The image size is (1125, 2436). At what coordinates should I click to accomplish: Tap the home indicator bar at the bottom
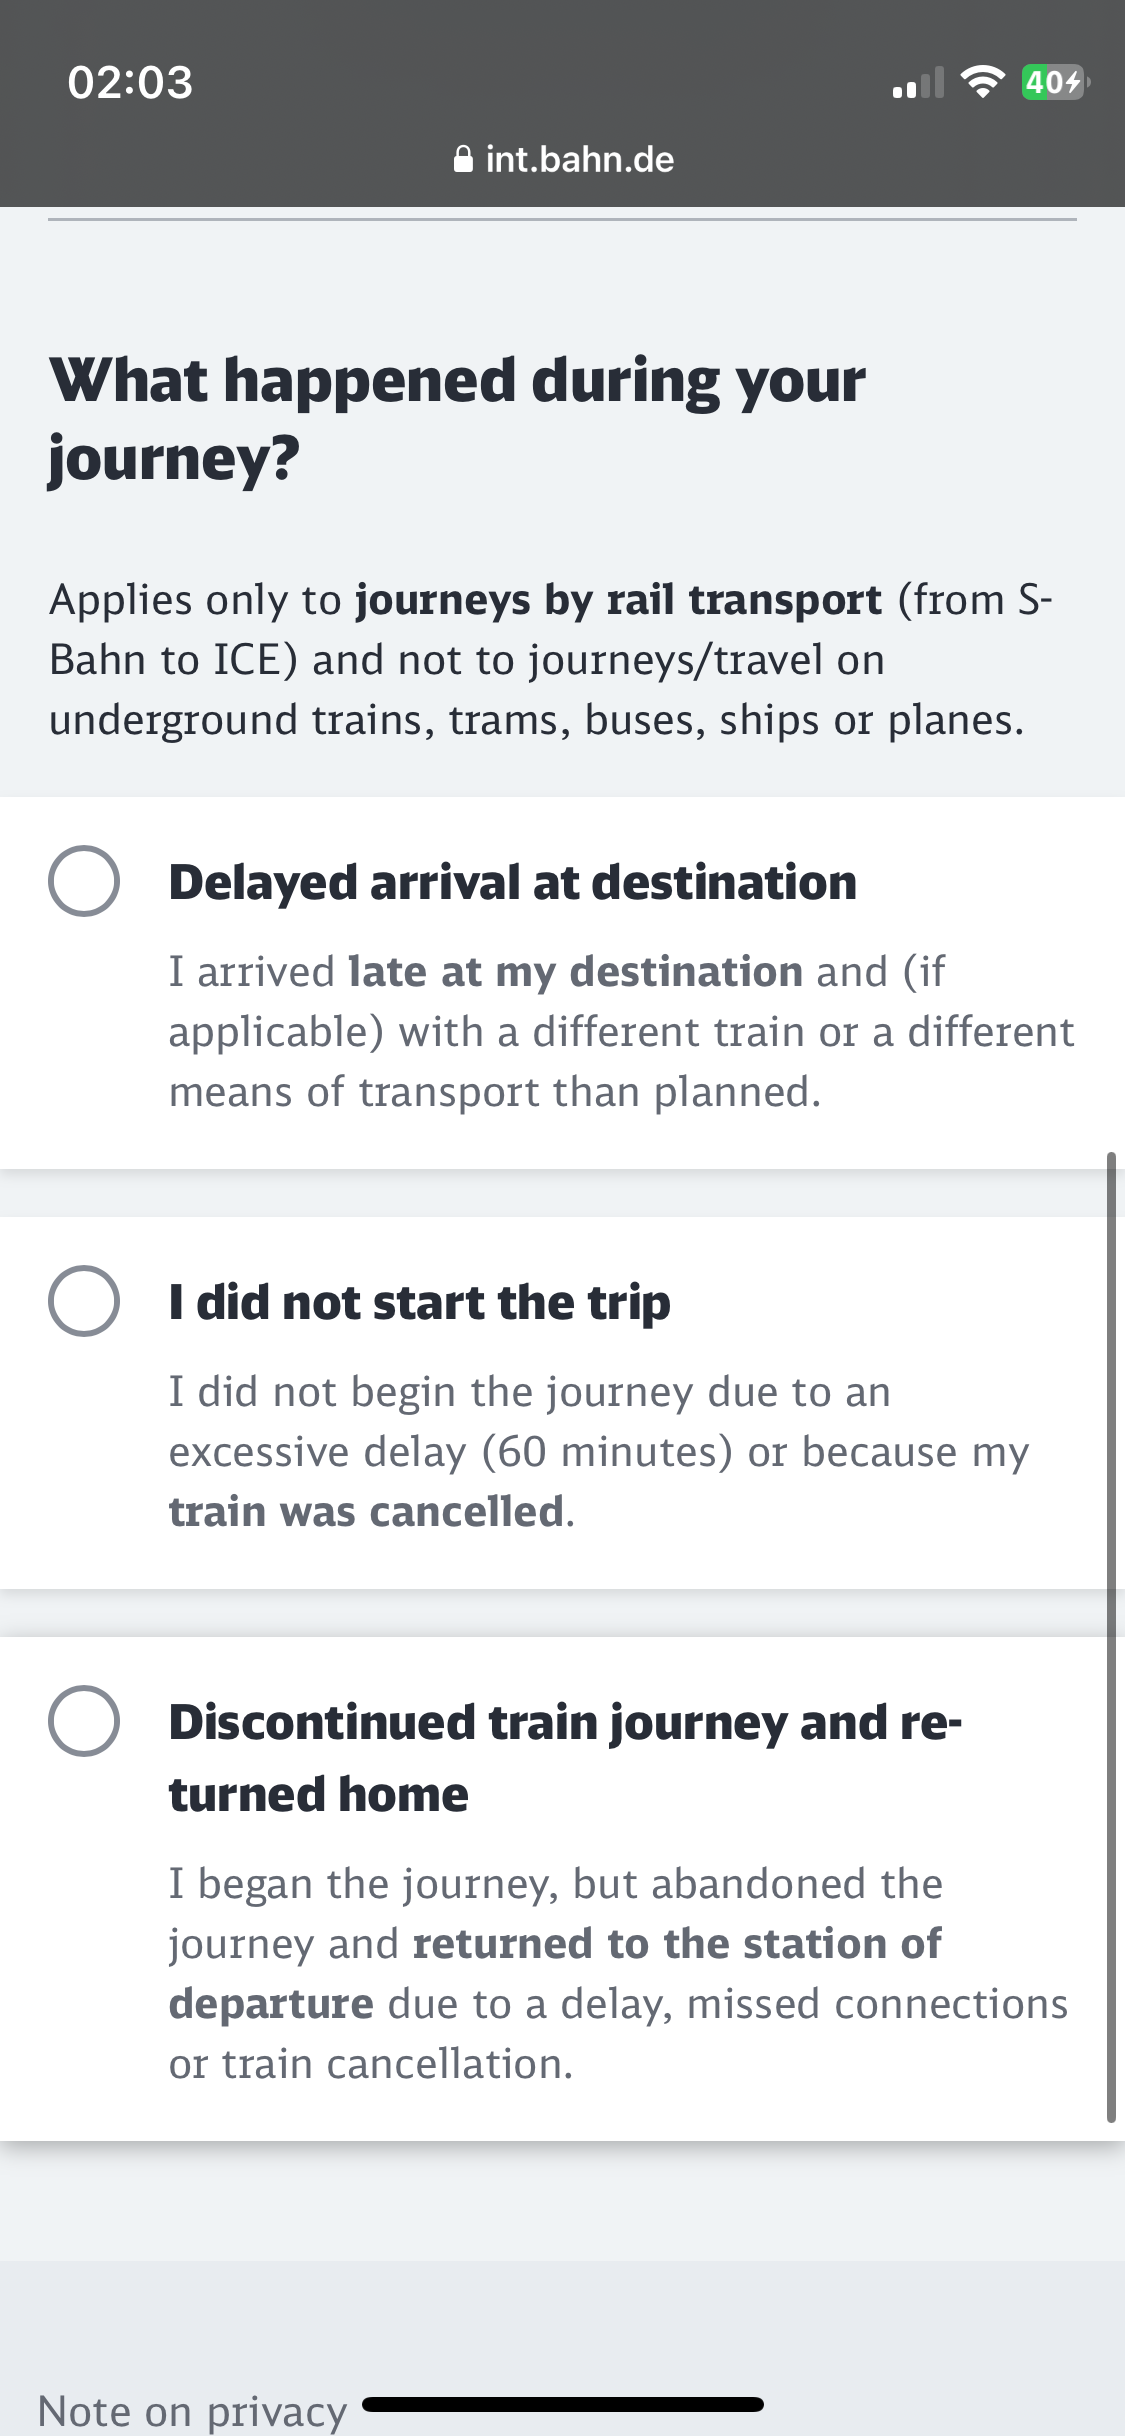point(563,2404)
